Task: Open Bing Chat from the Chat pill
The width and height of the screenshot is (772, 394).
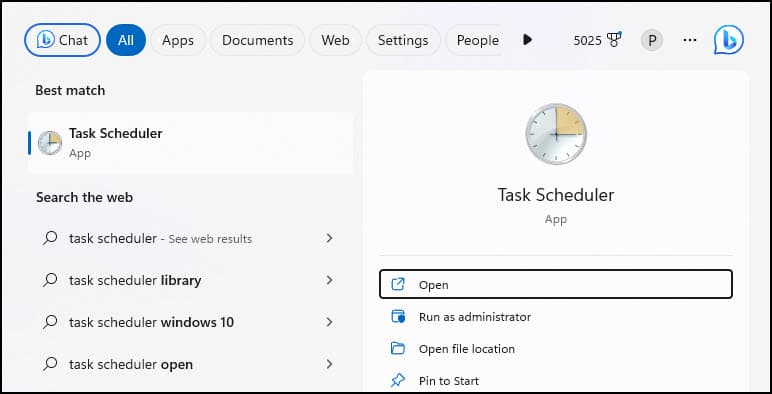Action: [62, 40]
